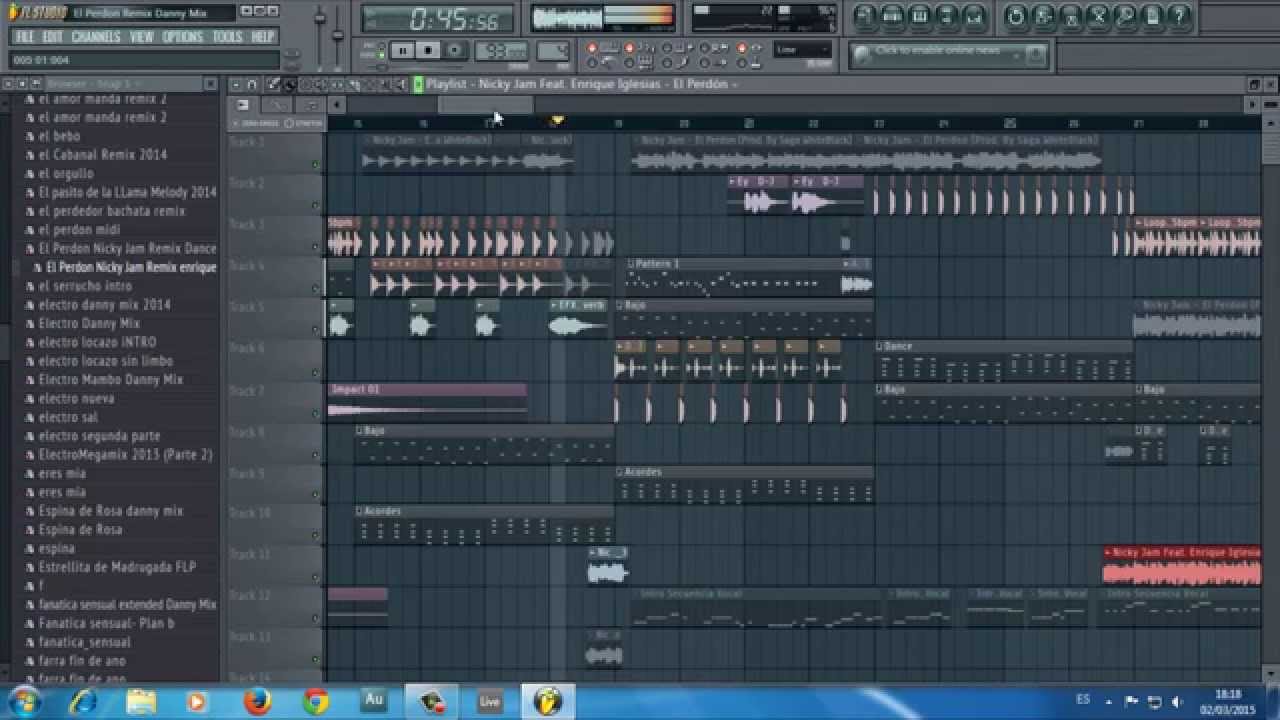Screen dimensions: 1280x720
Task: Mute Track 8 via its green dot
Action: pos(315,454)
